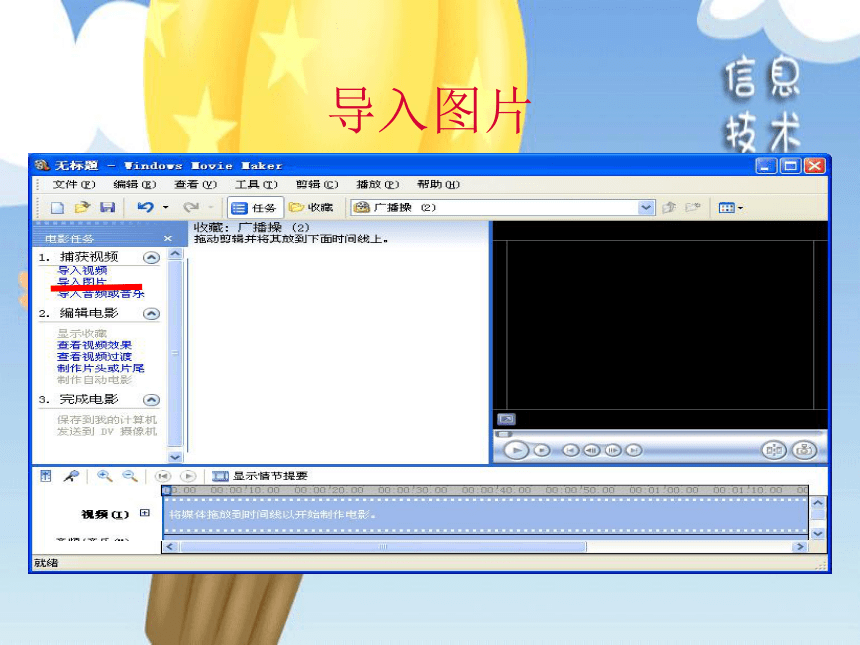
Task: Click the 查看视频效果 link
Action: (94, 345)
